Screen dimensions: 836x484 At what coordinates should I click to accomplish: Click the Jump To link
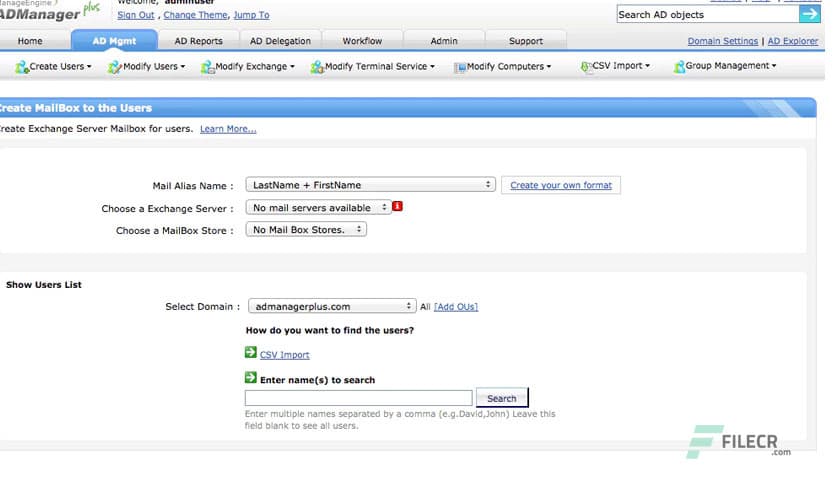[x=251, y=15]
